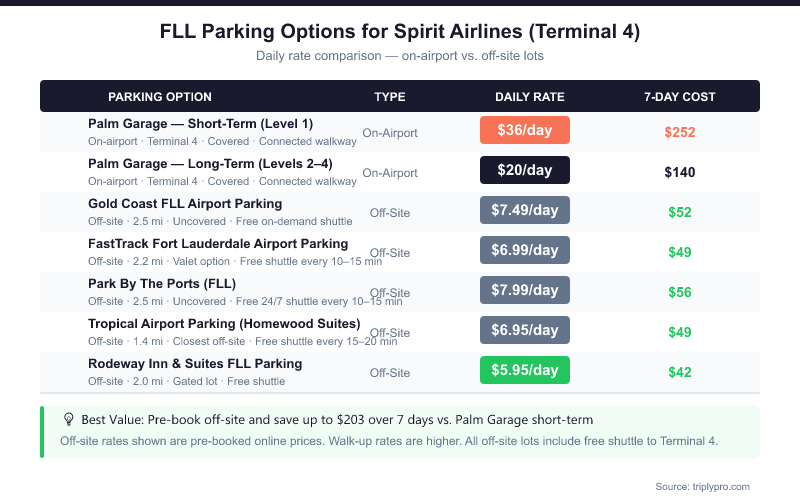
Task: Open Palm Garage Short-Term (Level 1) row title
Action: tap(200, 124)
